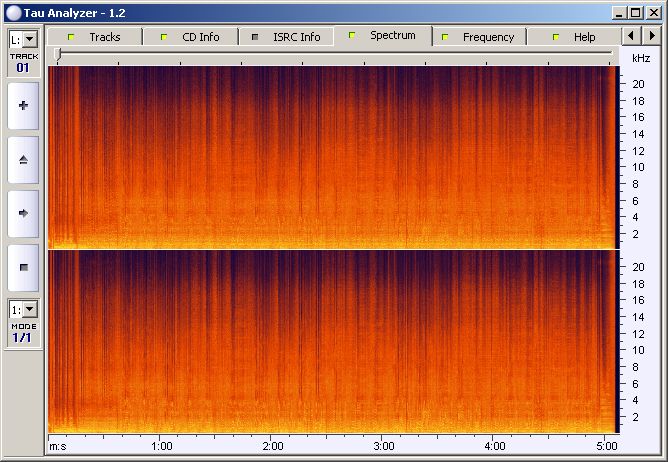Click the upper channel spectrogram
The width and height of the screenshot is (668, 462).
click(x=331, y=157)
